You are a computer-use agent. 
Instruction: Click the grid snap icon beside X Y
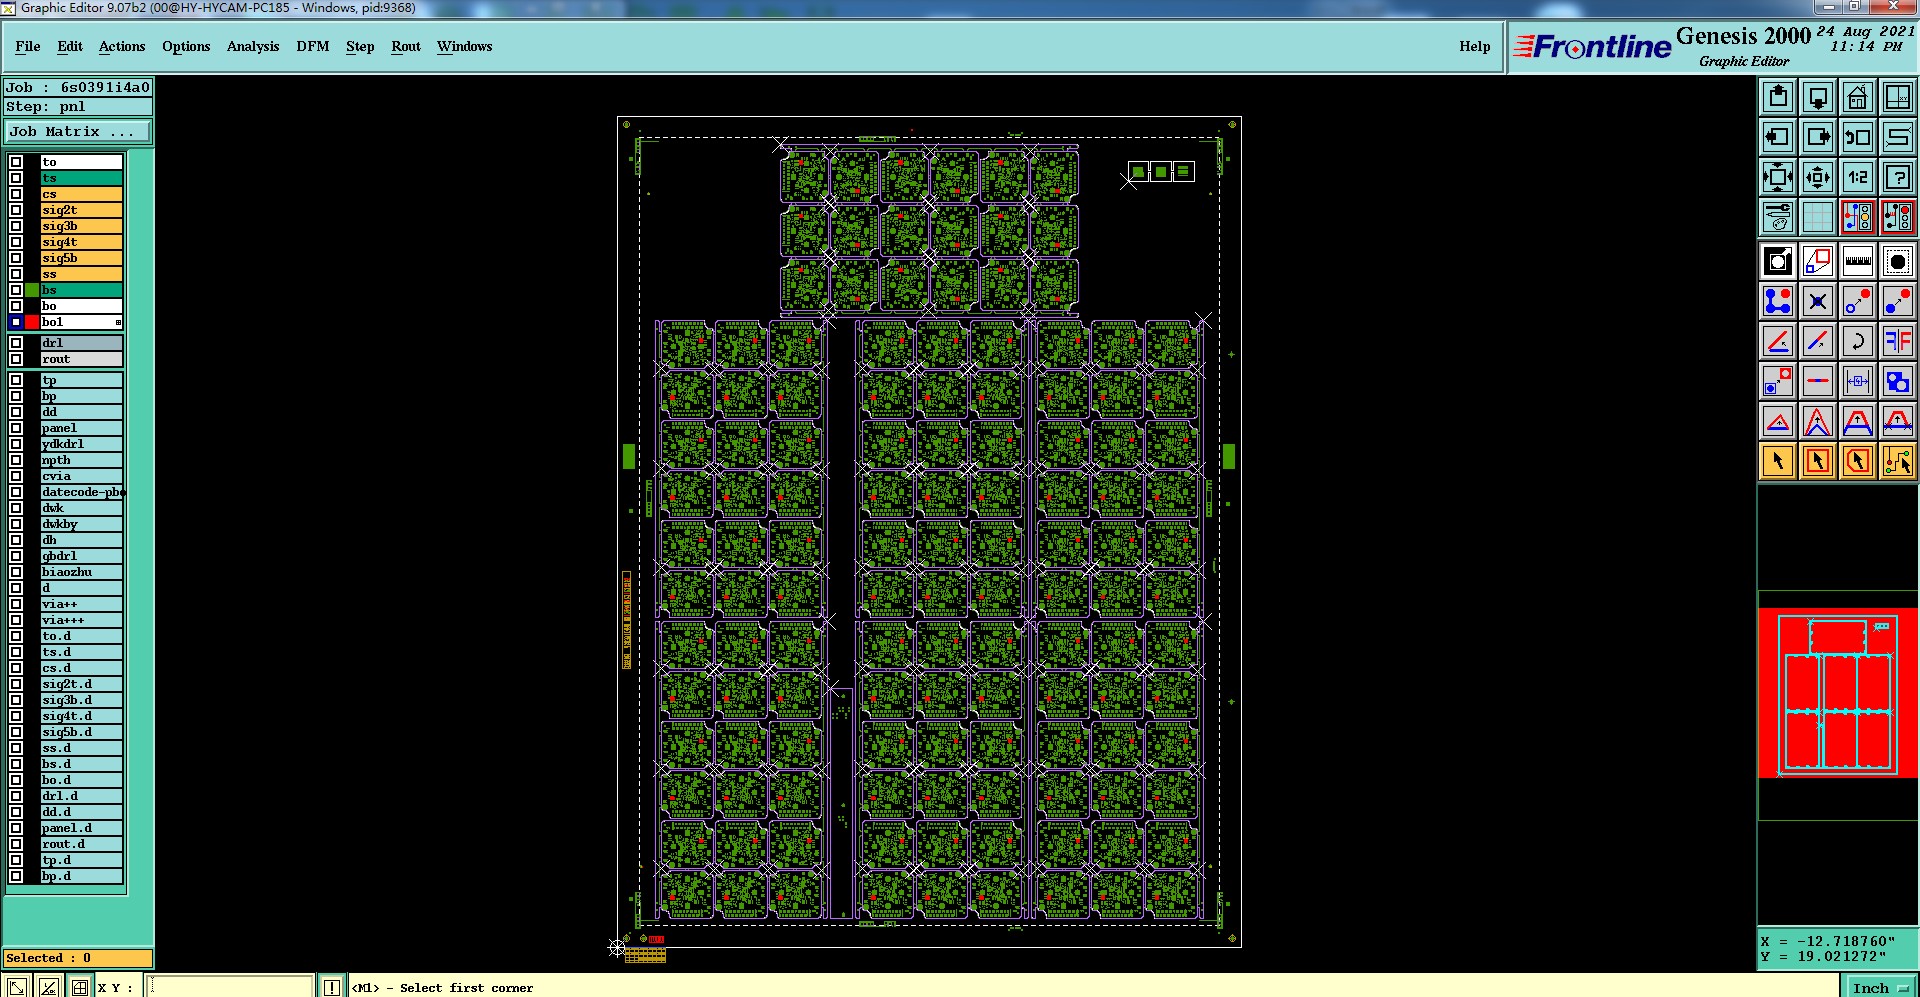80,987
